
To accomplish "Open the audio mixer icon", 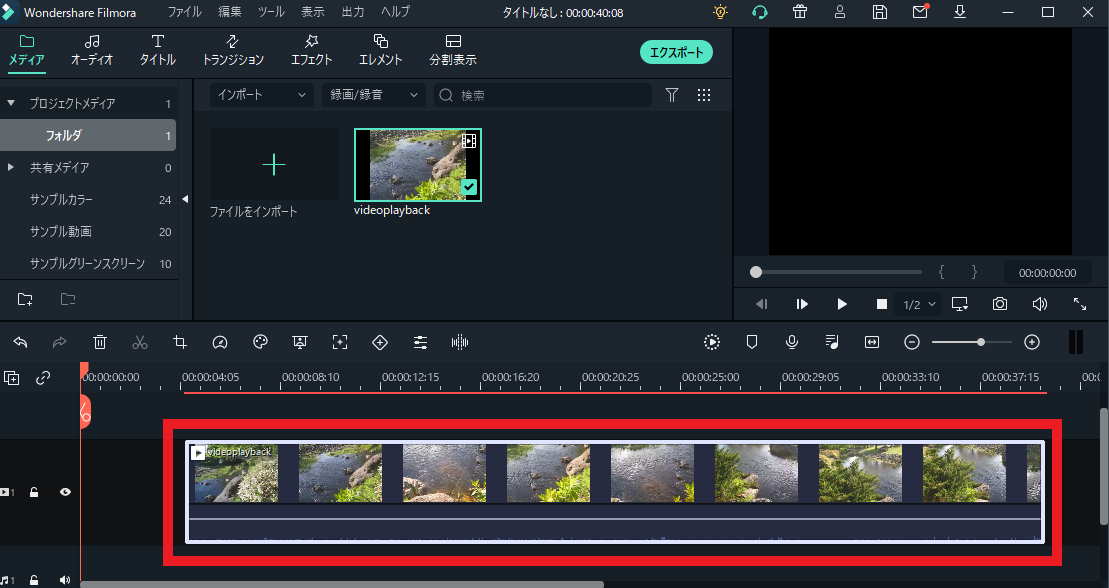I will [x=832, y=342].
